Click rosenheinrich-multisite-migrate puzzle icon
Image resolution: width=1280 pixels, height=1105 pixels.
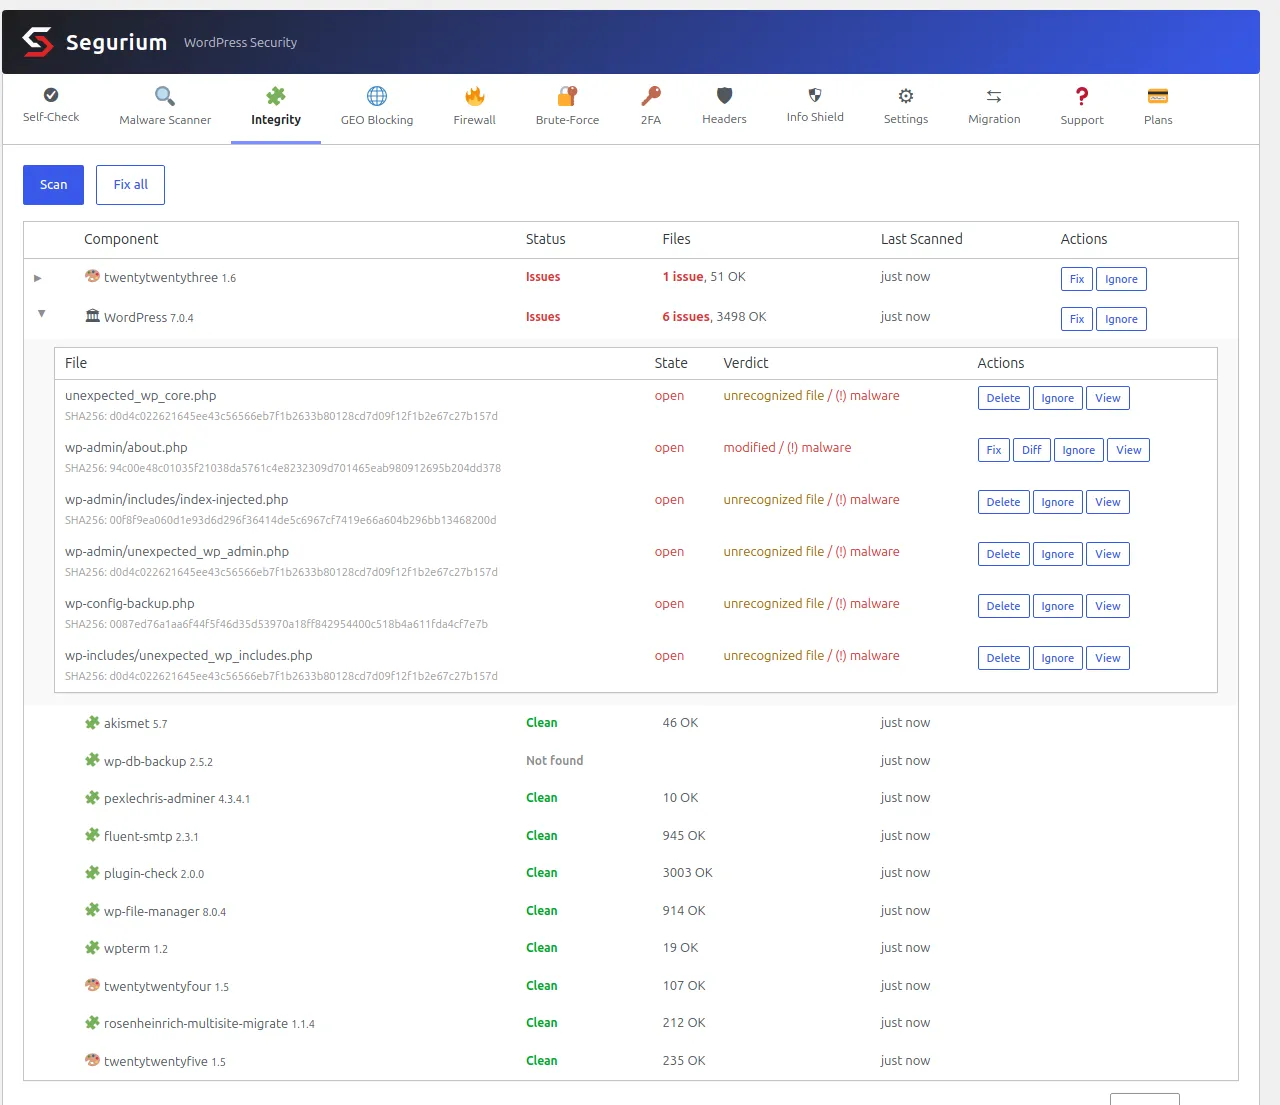pyautogui.click(x=92, y=1022)
